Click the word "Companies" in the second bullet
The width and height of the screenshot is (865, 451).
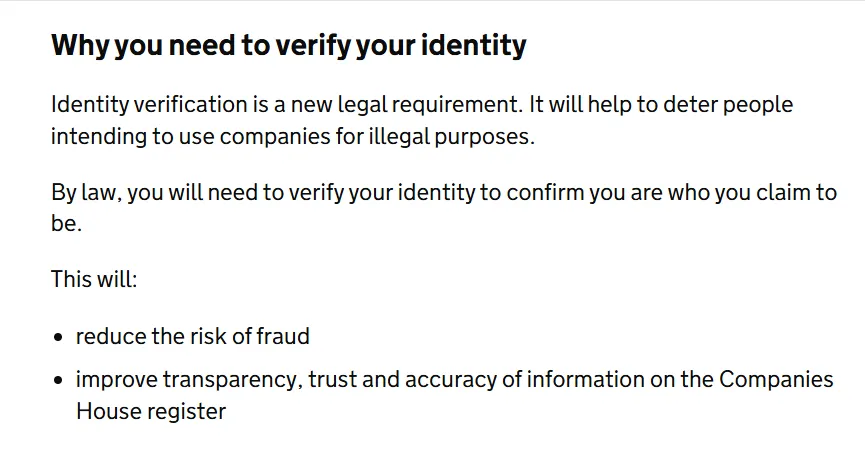(776, 381)
